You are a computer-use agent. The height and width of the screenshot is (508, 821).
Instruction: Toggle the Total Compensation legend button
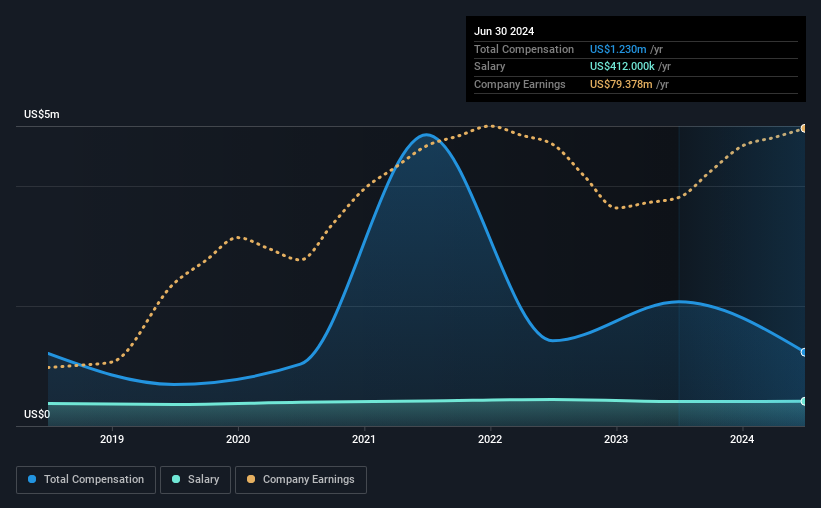point(86,480)
